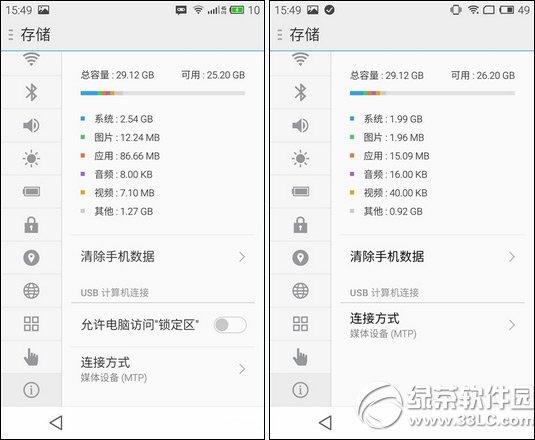Tap the back triangle in left screenshot
Image resolution: width=535 pixels, height=440 pixels.
(x=56, y=423)
